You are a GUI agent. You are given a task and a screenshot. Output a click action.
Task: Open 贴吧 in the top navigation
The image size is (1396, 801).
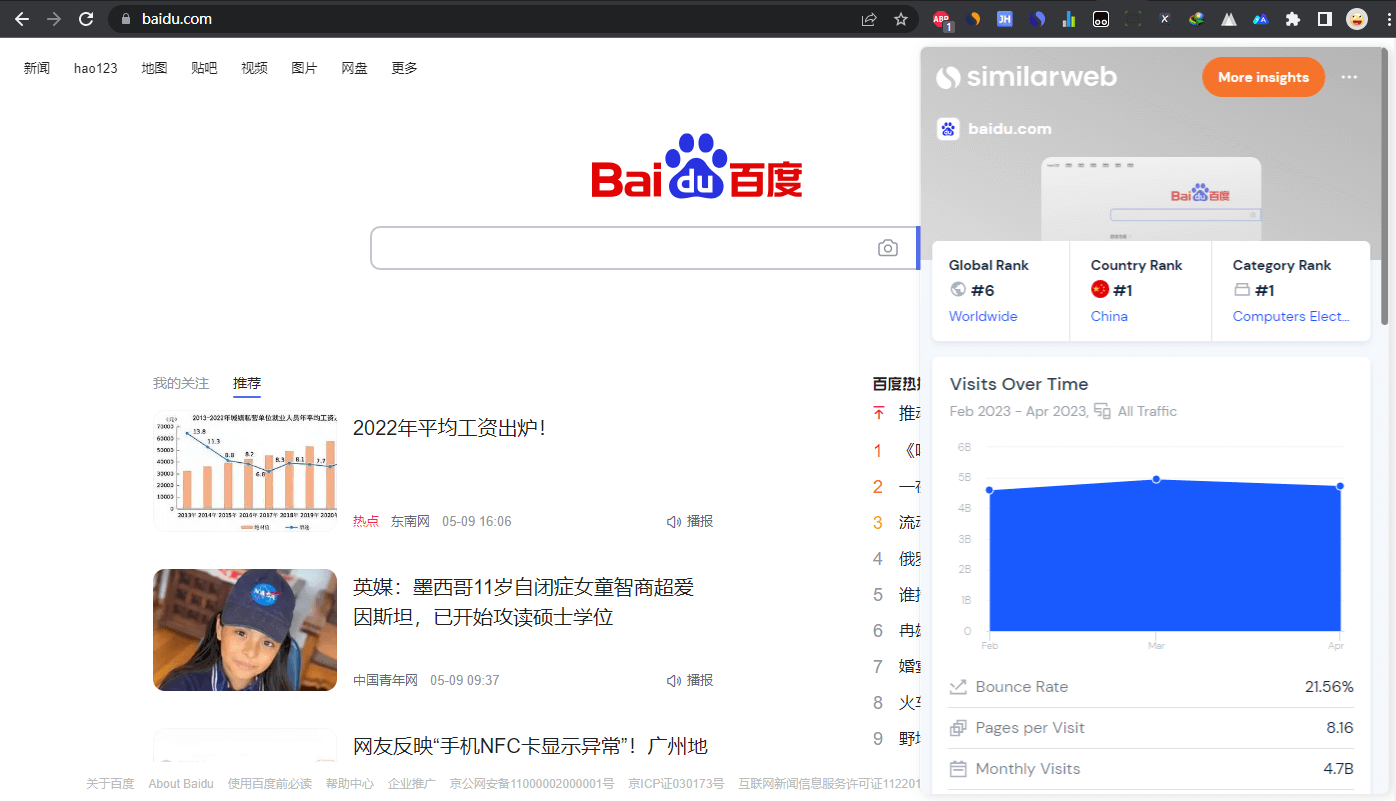pos(204,68)
